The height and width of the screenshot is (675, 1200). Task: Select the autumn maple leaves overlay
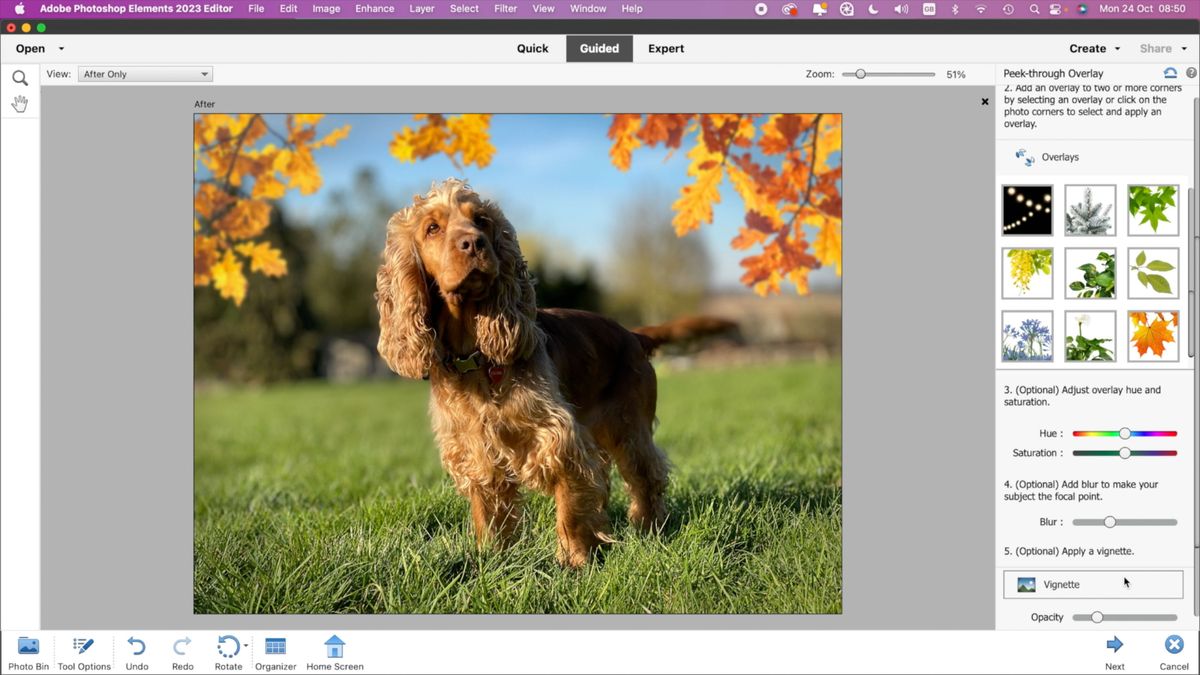click(x=1153, y=336)
